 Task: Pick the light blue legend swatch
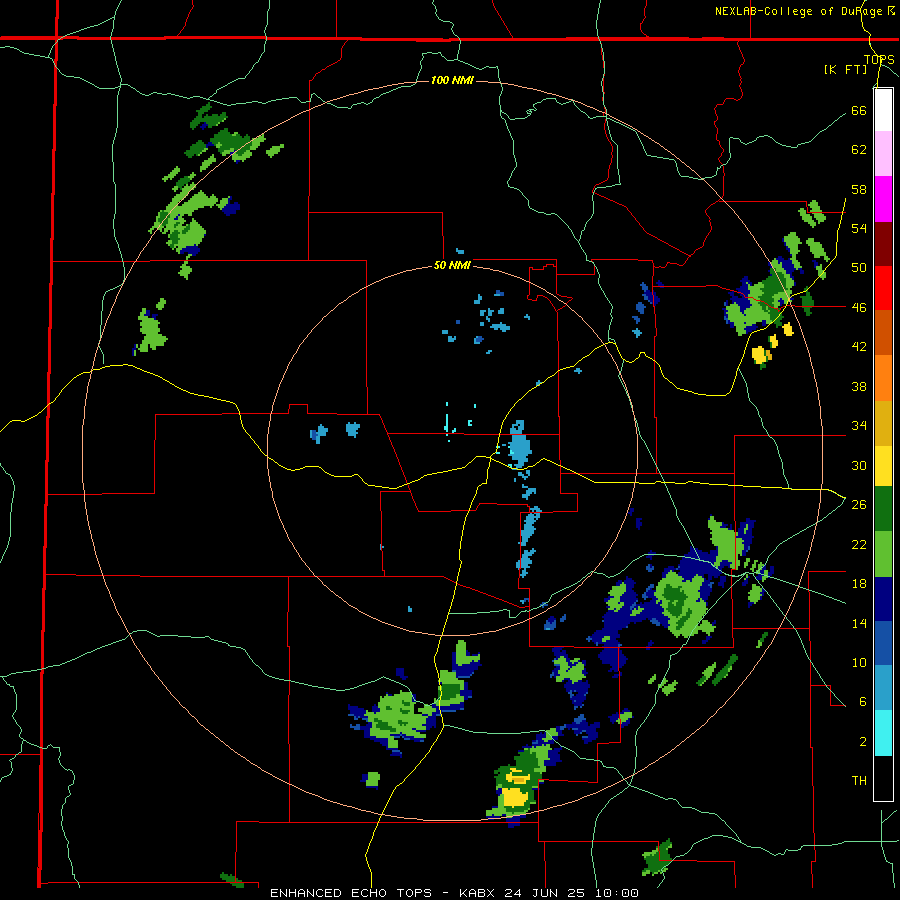tap(883, 688)
